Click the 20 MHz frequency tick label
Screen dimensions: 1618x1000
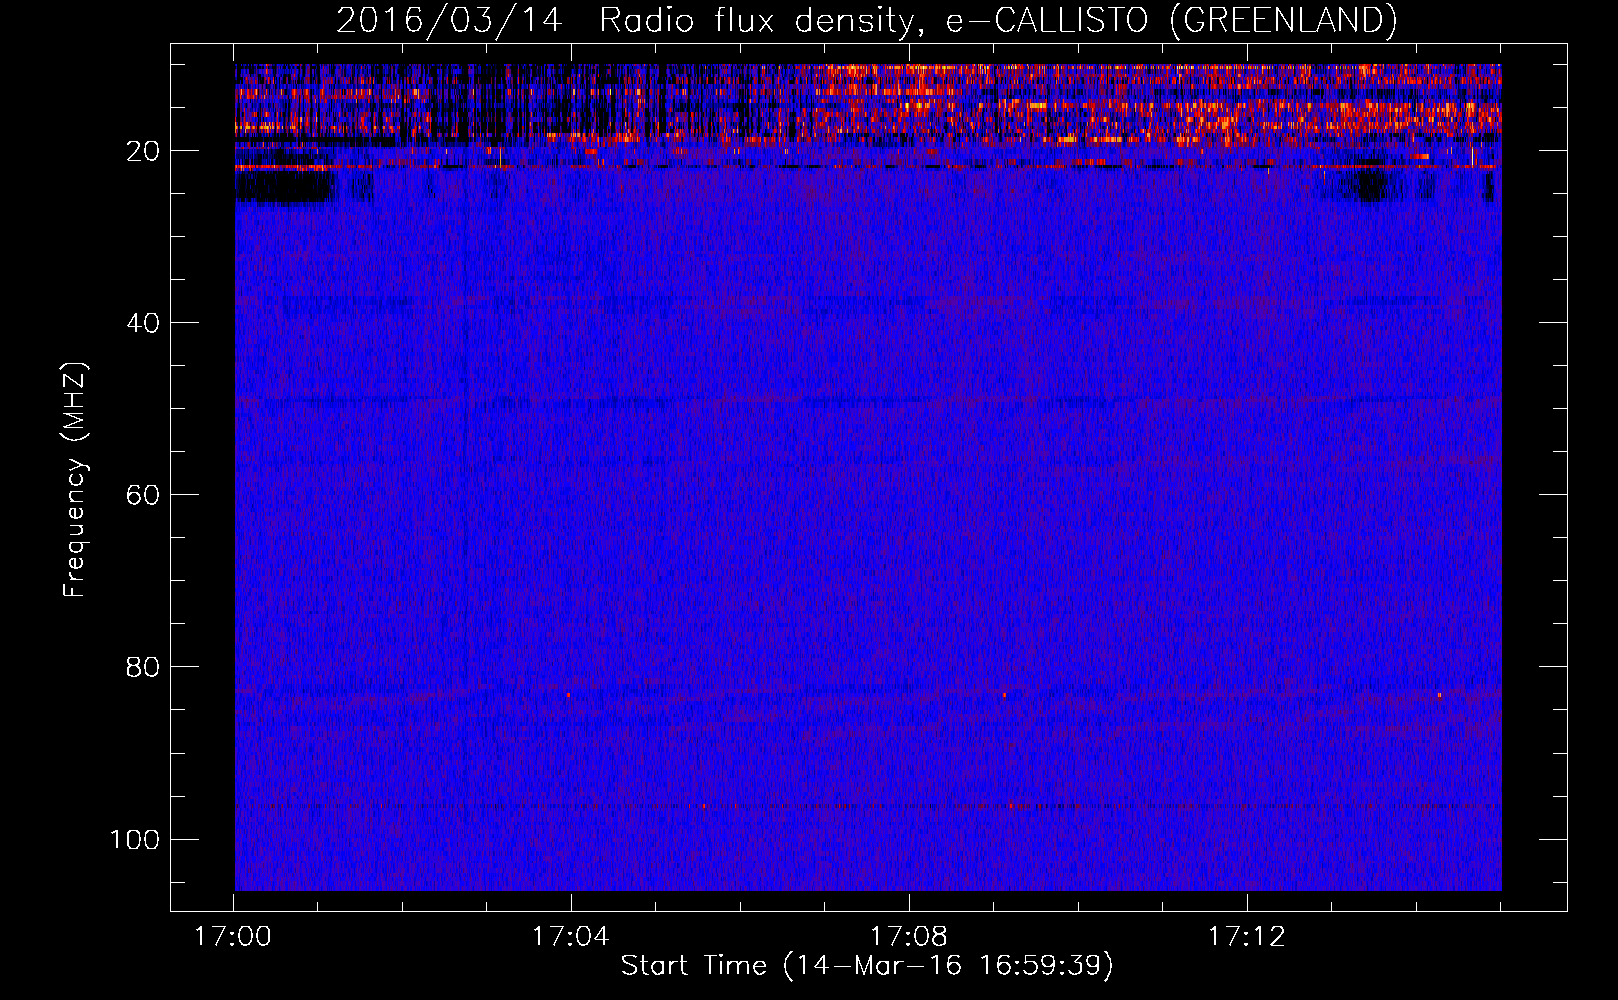pos(143,151)
